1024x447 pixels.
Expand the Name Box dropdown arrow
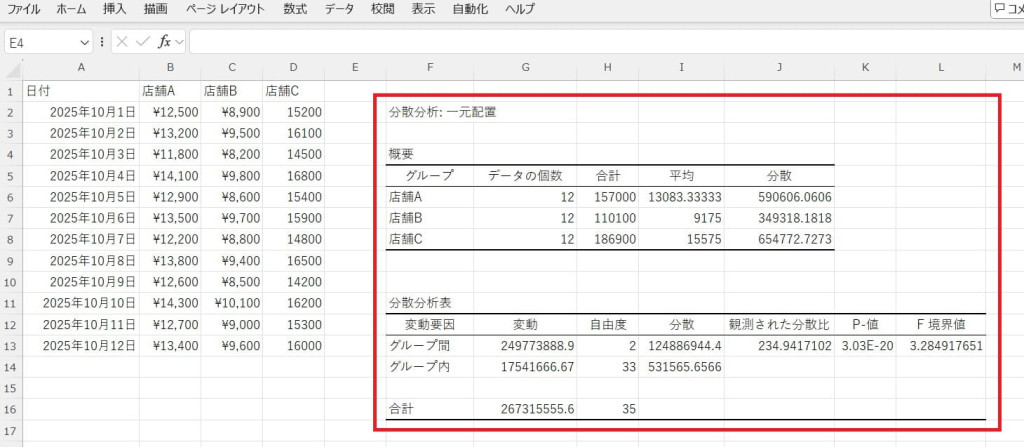click(84, 43)
